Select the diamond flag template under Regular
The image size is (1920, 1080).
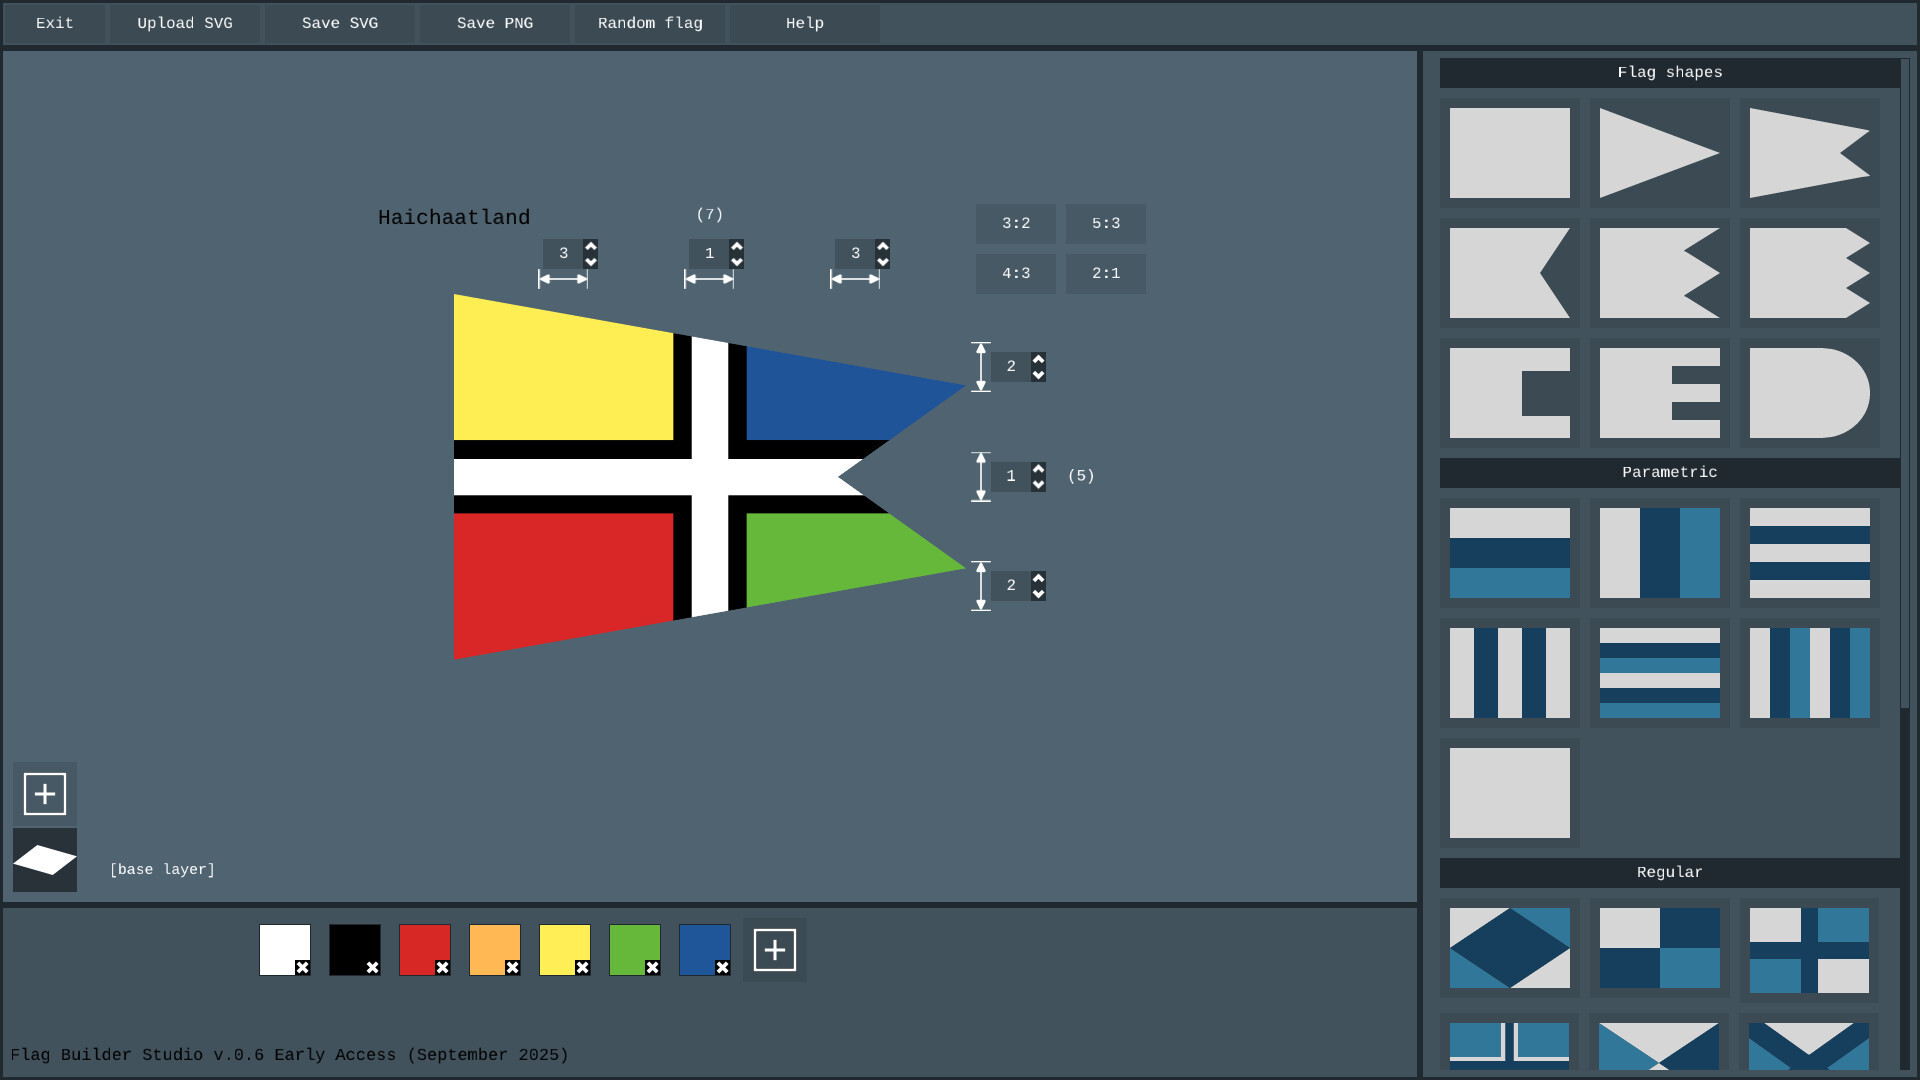point(1510,949)
